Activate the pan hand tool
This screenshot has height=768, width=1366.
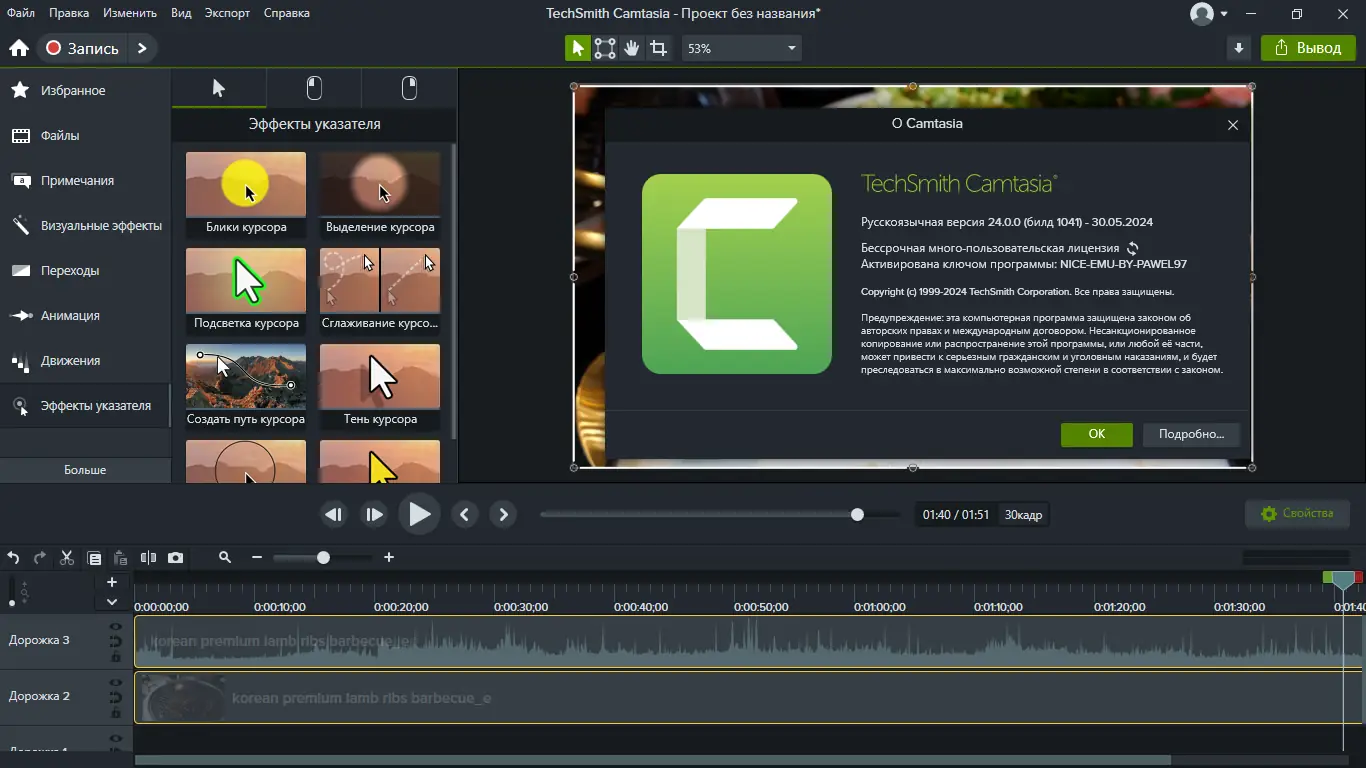coord(631,48)
